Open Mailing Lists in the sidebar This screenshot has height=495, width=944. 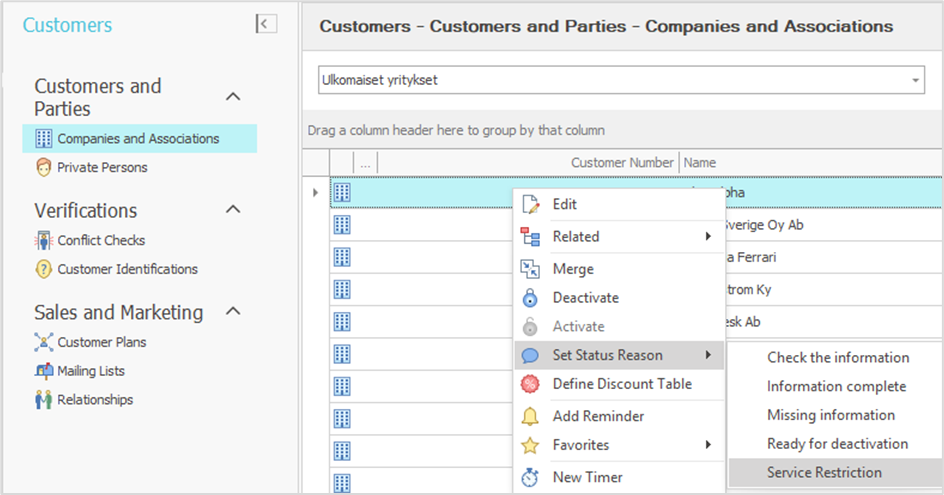[x=91, y=371]
